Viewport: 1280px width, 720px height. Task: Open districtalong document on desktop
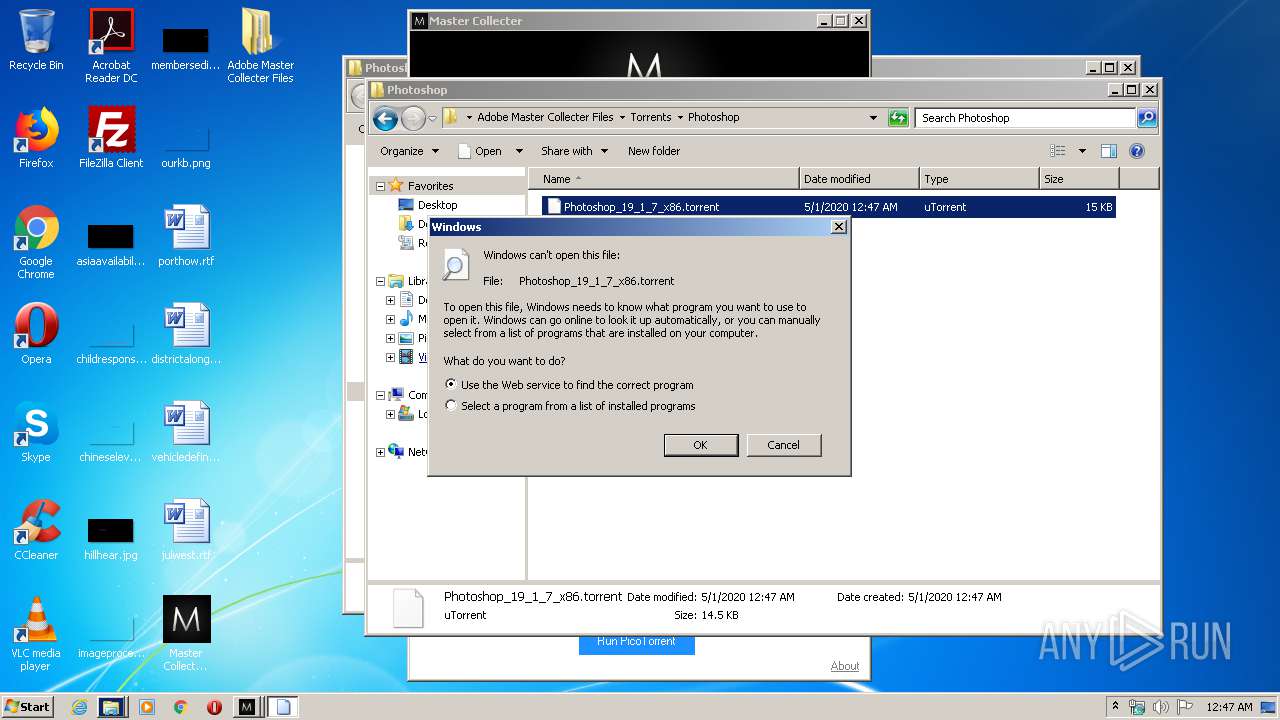(x=186, y=334)
